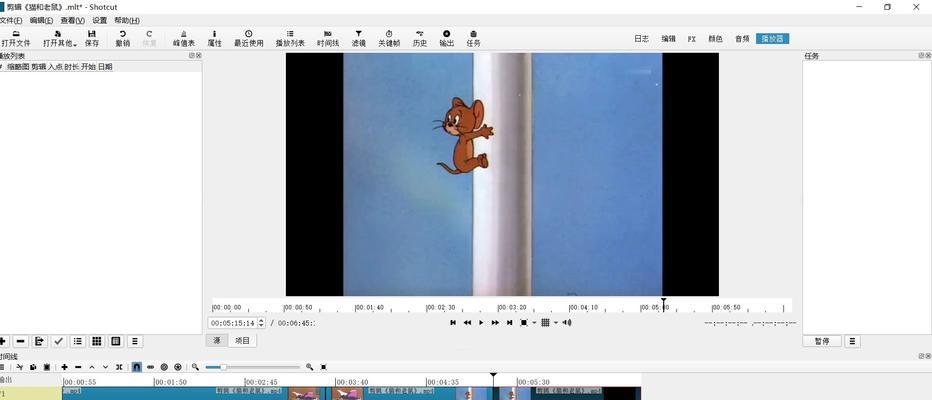Add to playlist with plus button
This screenshot has height=400, width=932.
pos(3,341)
